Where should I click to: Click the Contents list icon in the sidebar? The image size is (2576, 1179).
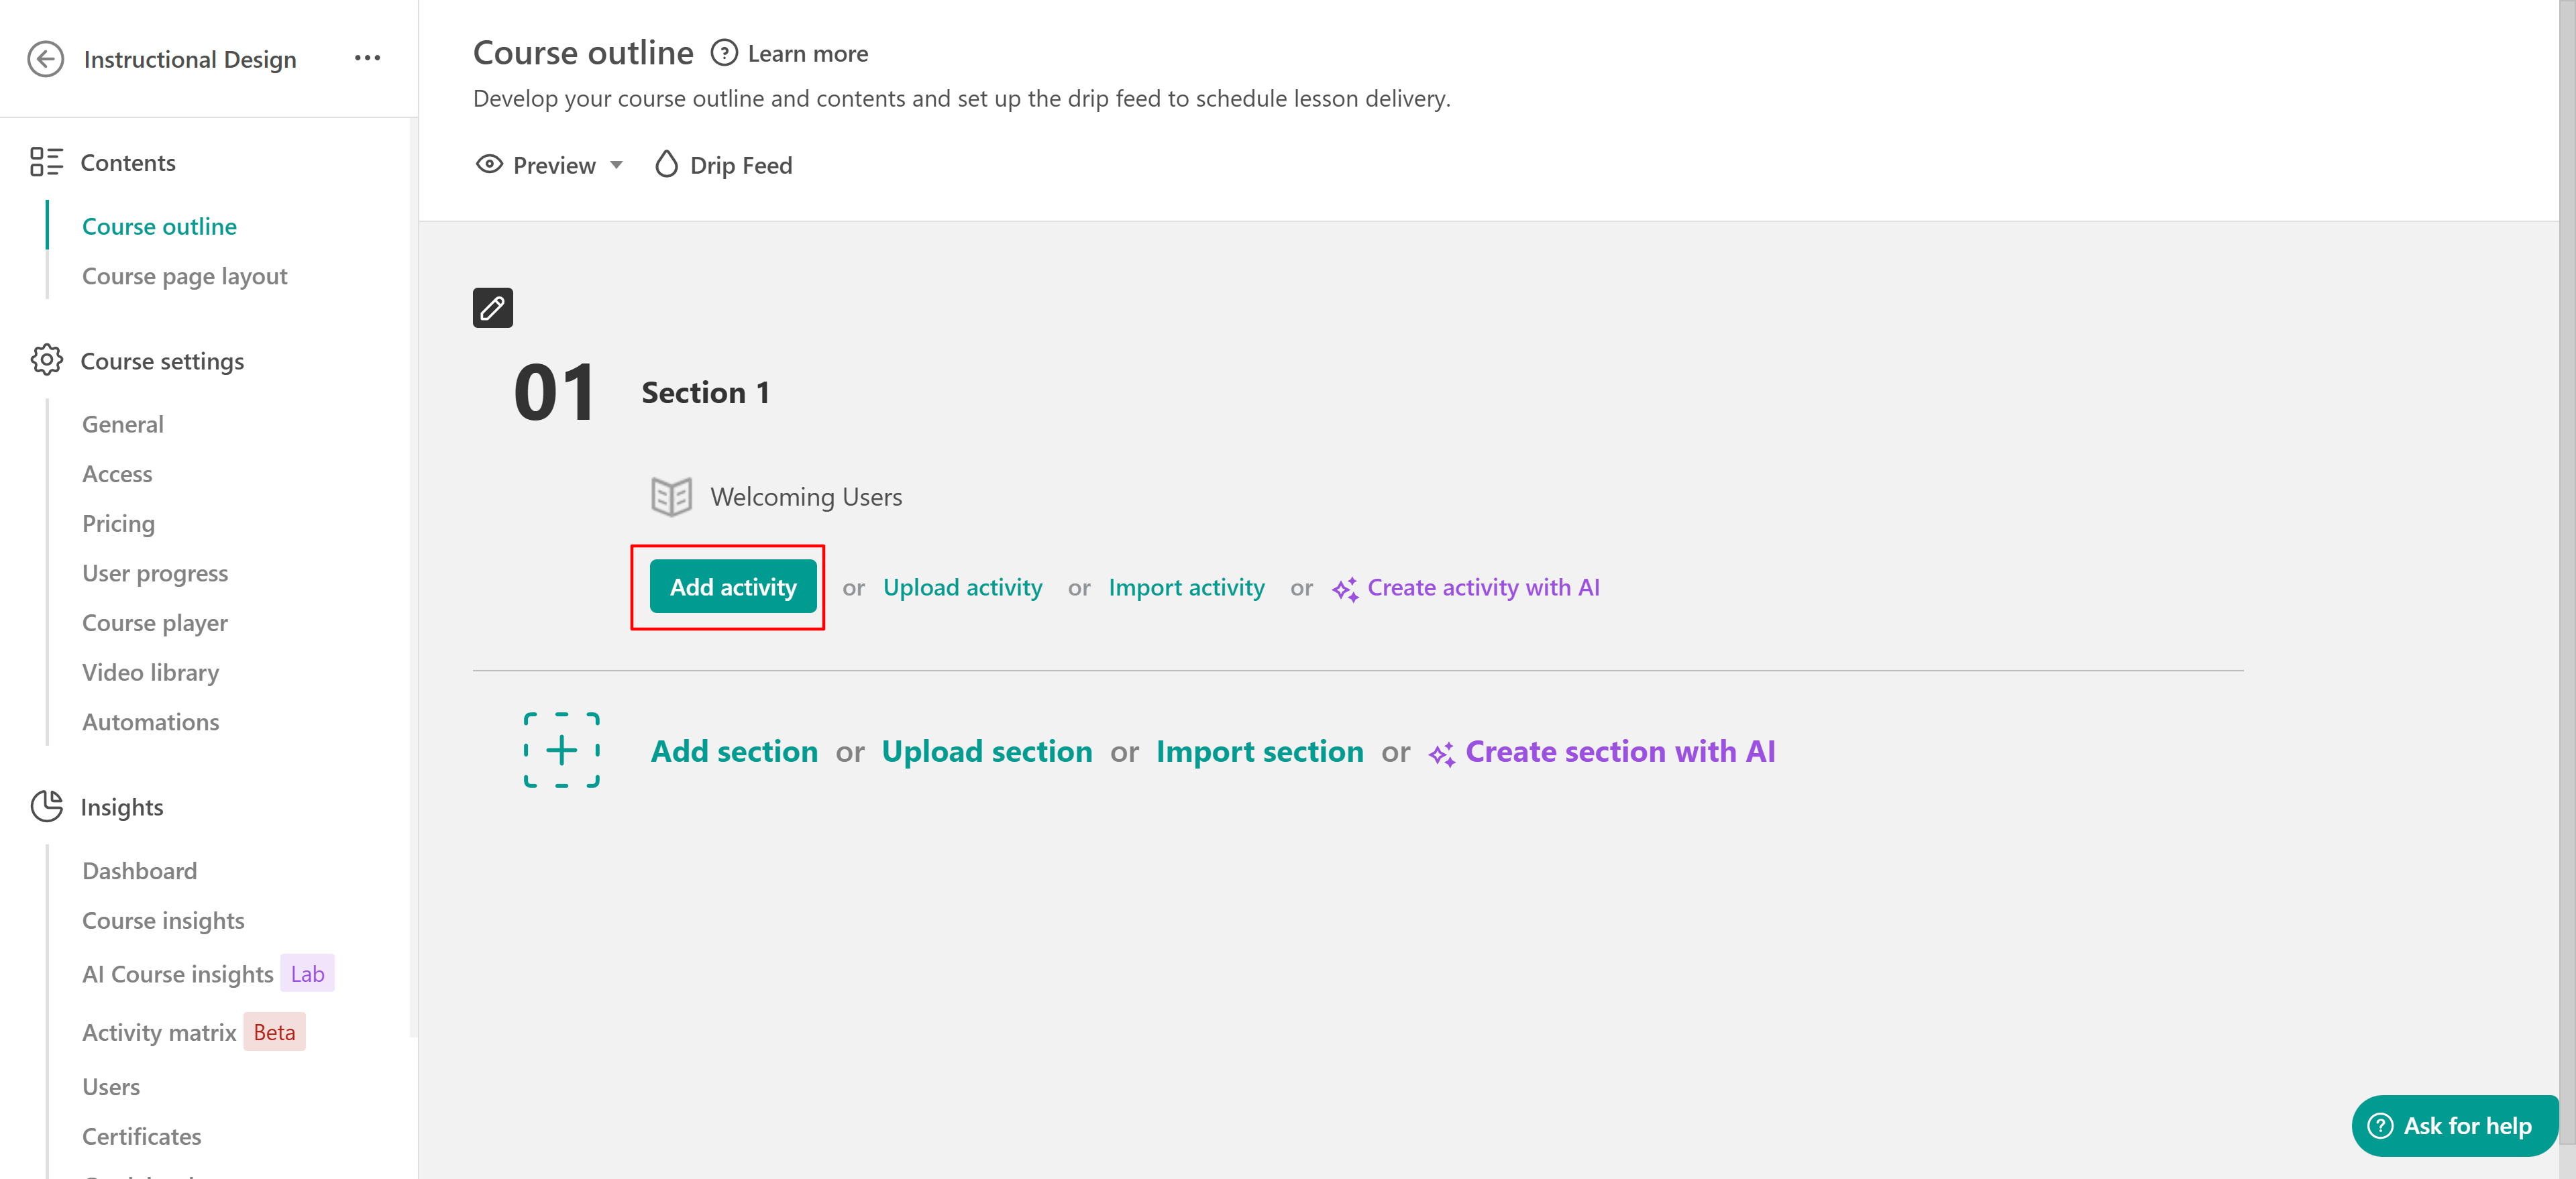click(46, 162)
